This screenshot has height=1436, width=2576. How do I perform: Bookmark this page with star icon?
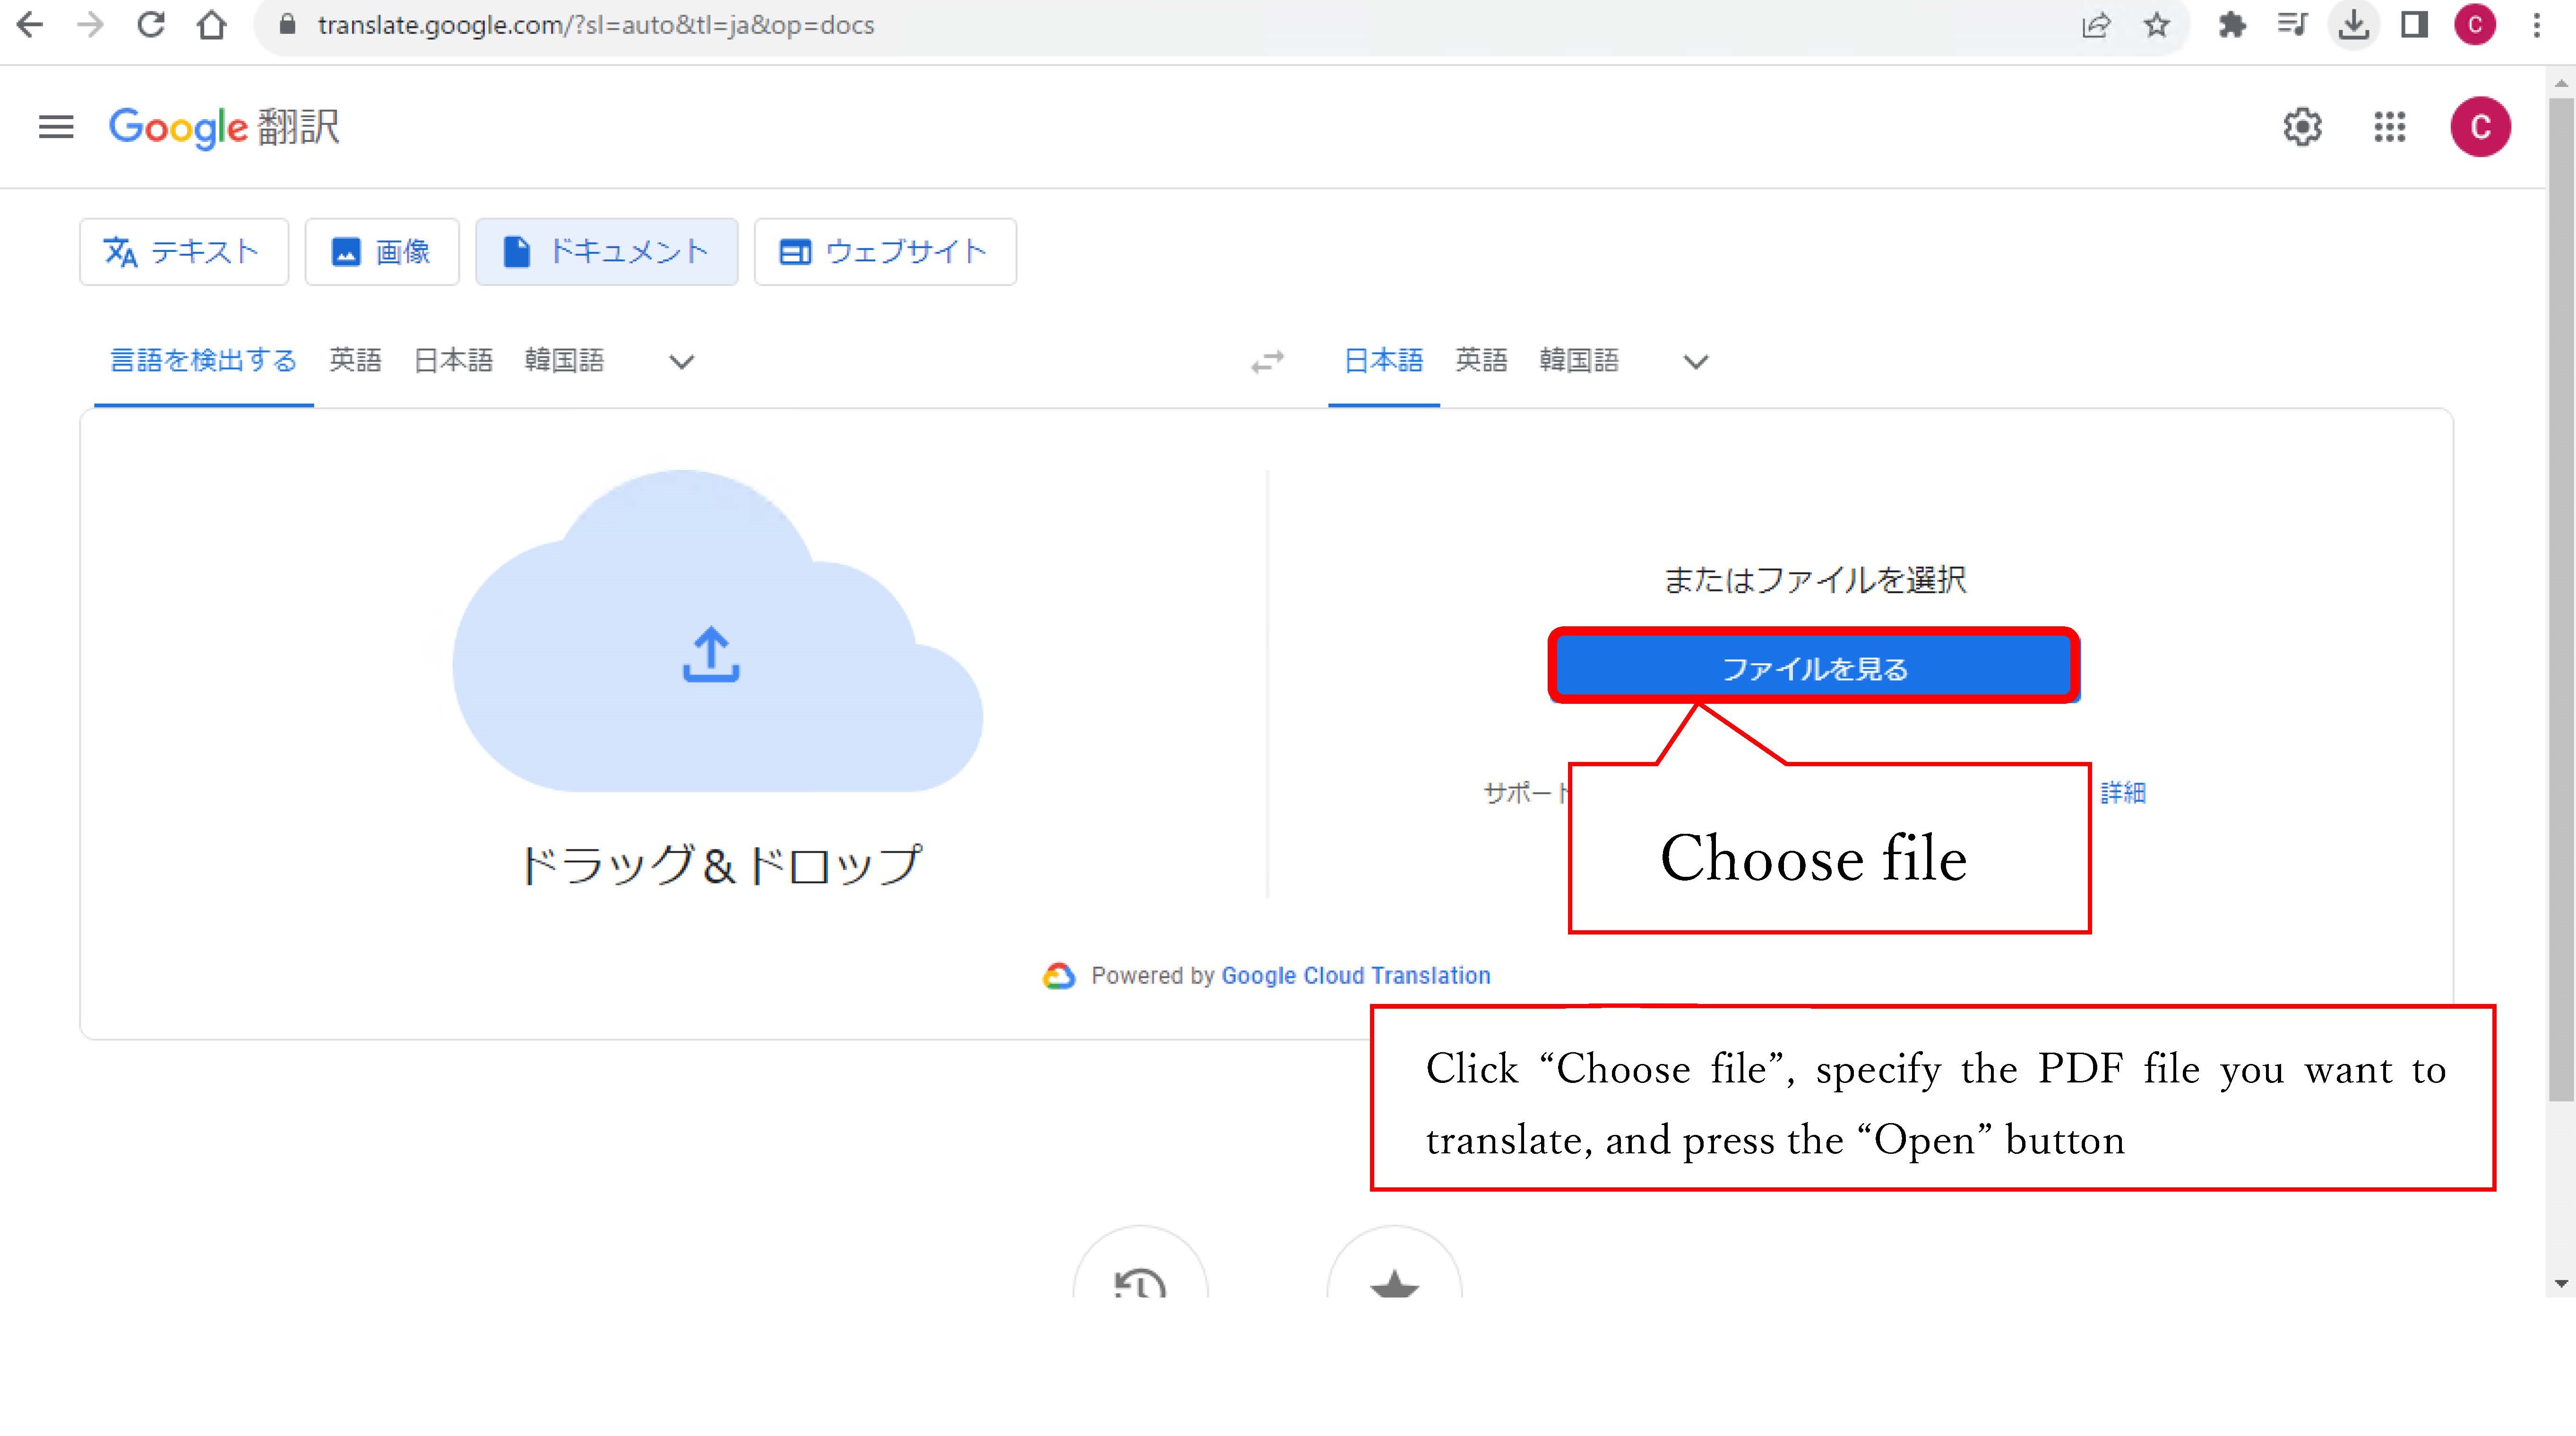(x=2157, y=25)
